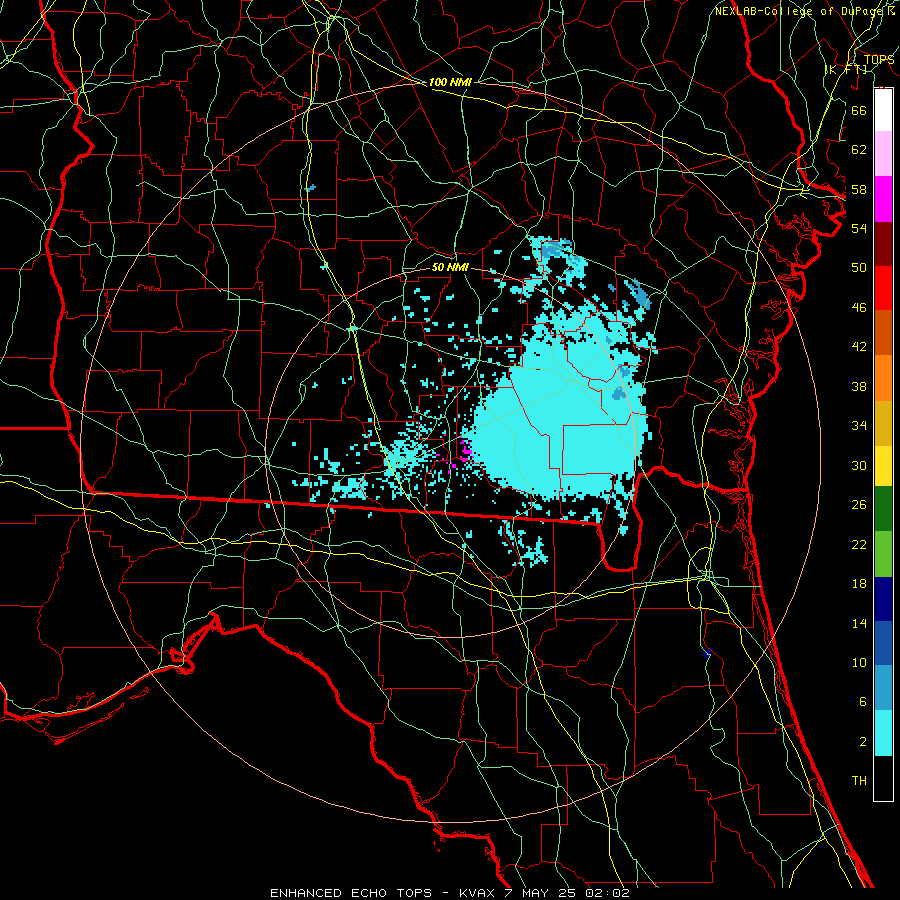Image resolution: width=900 pixels, height=900 pixels.
Task: Click the 'K FT' legend unit label
Action: tap(845, 70)
